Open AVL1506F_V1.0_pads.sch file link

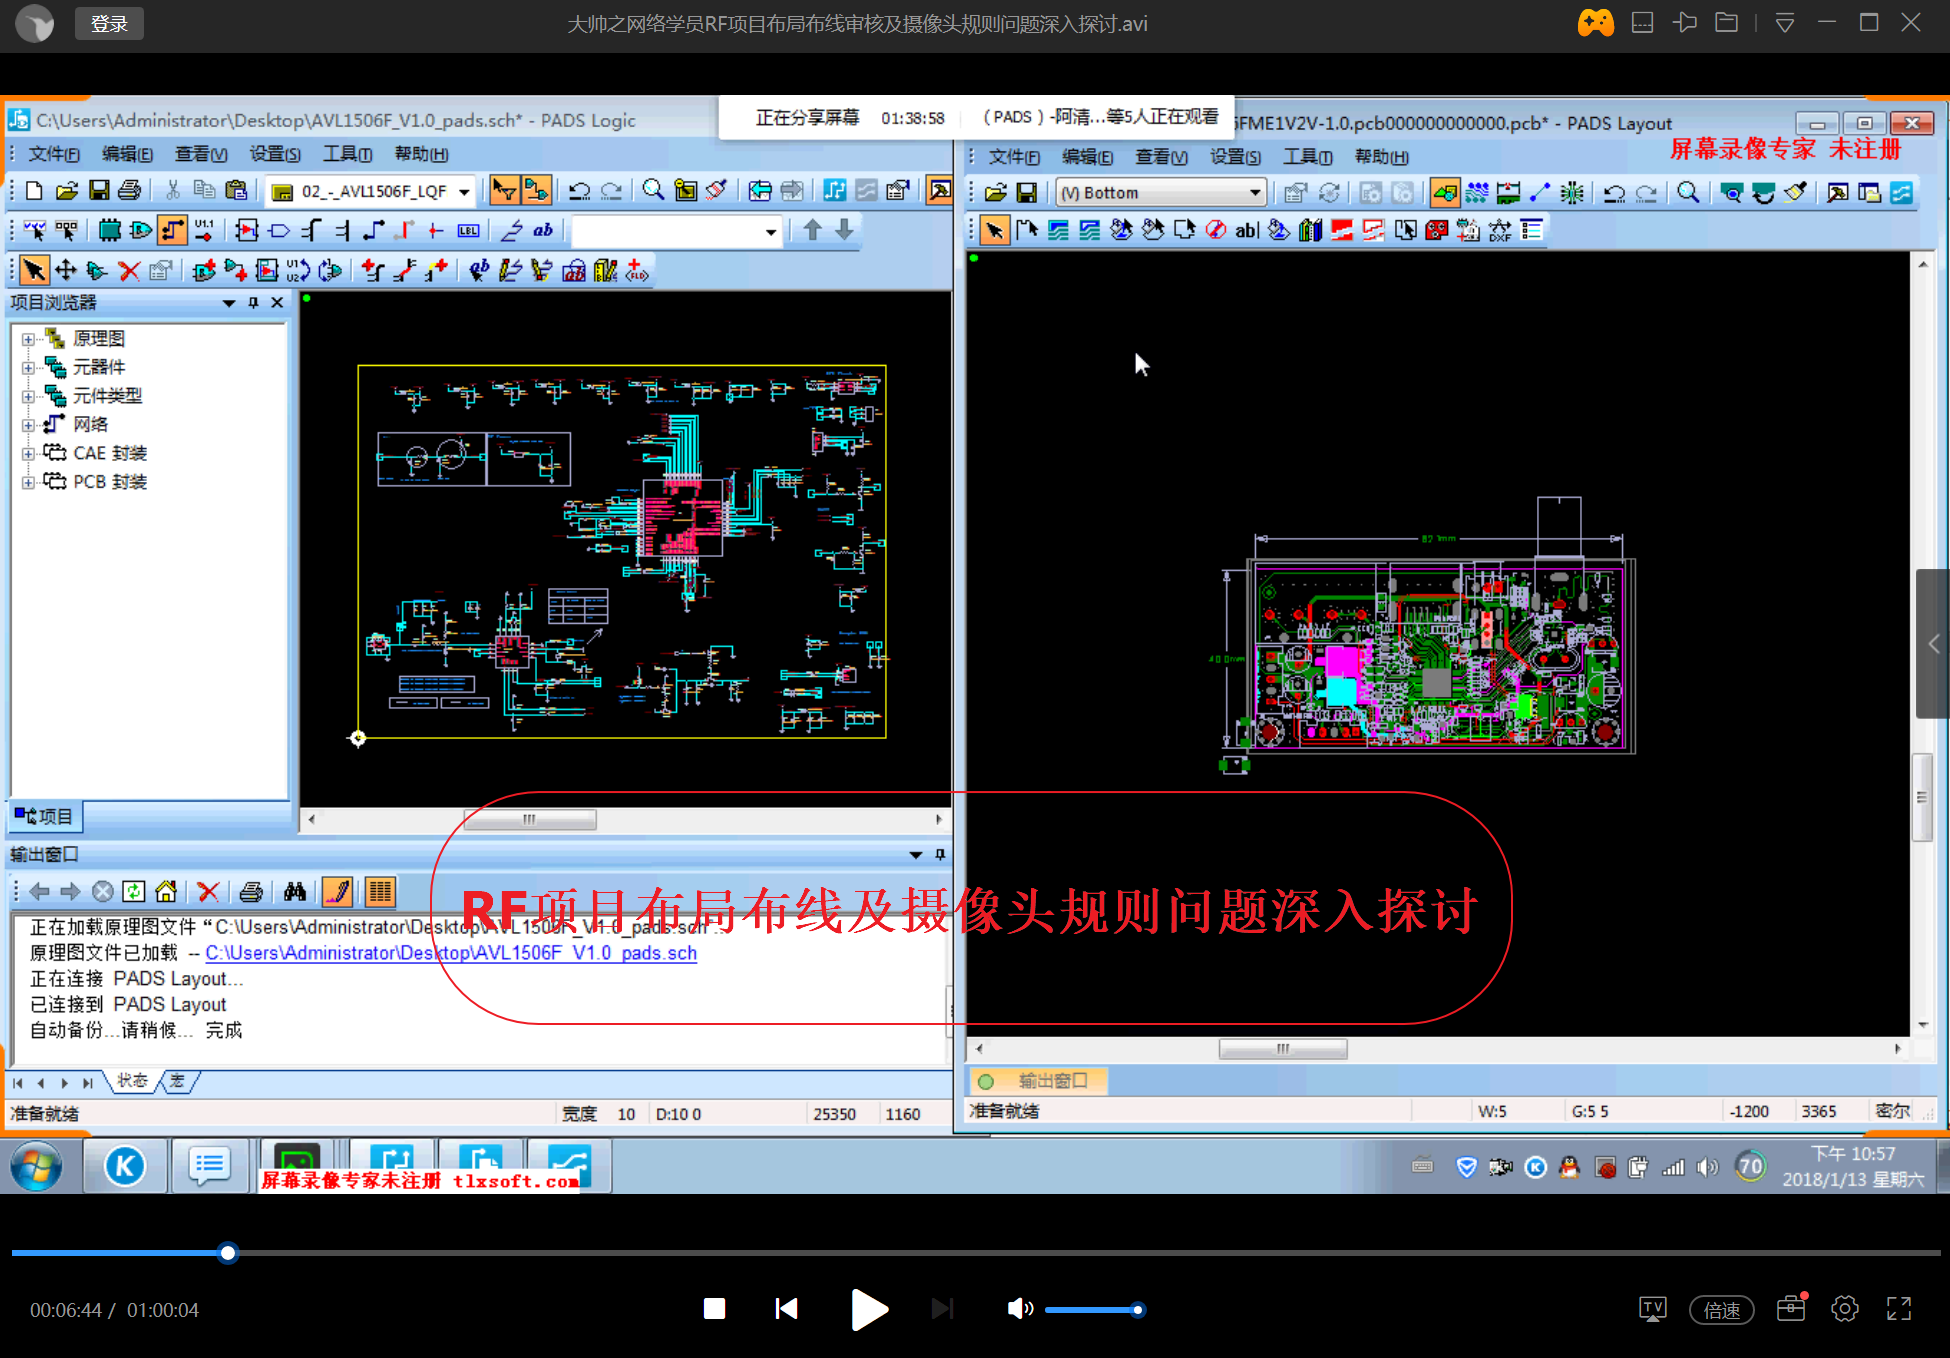[x=451, y=953]
